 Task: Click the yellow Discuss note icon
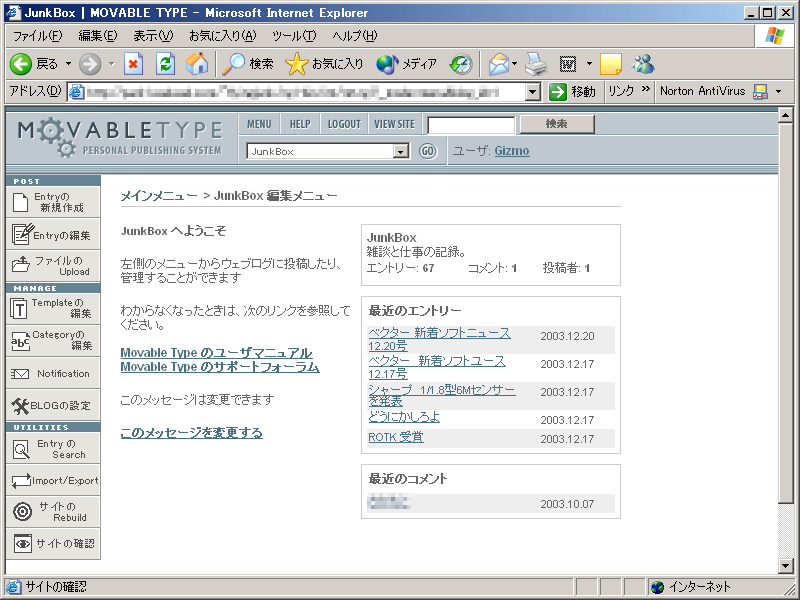tap(611, 64)
